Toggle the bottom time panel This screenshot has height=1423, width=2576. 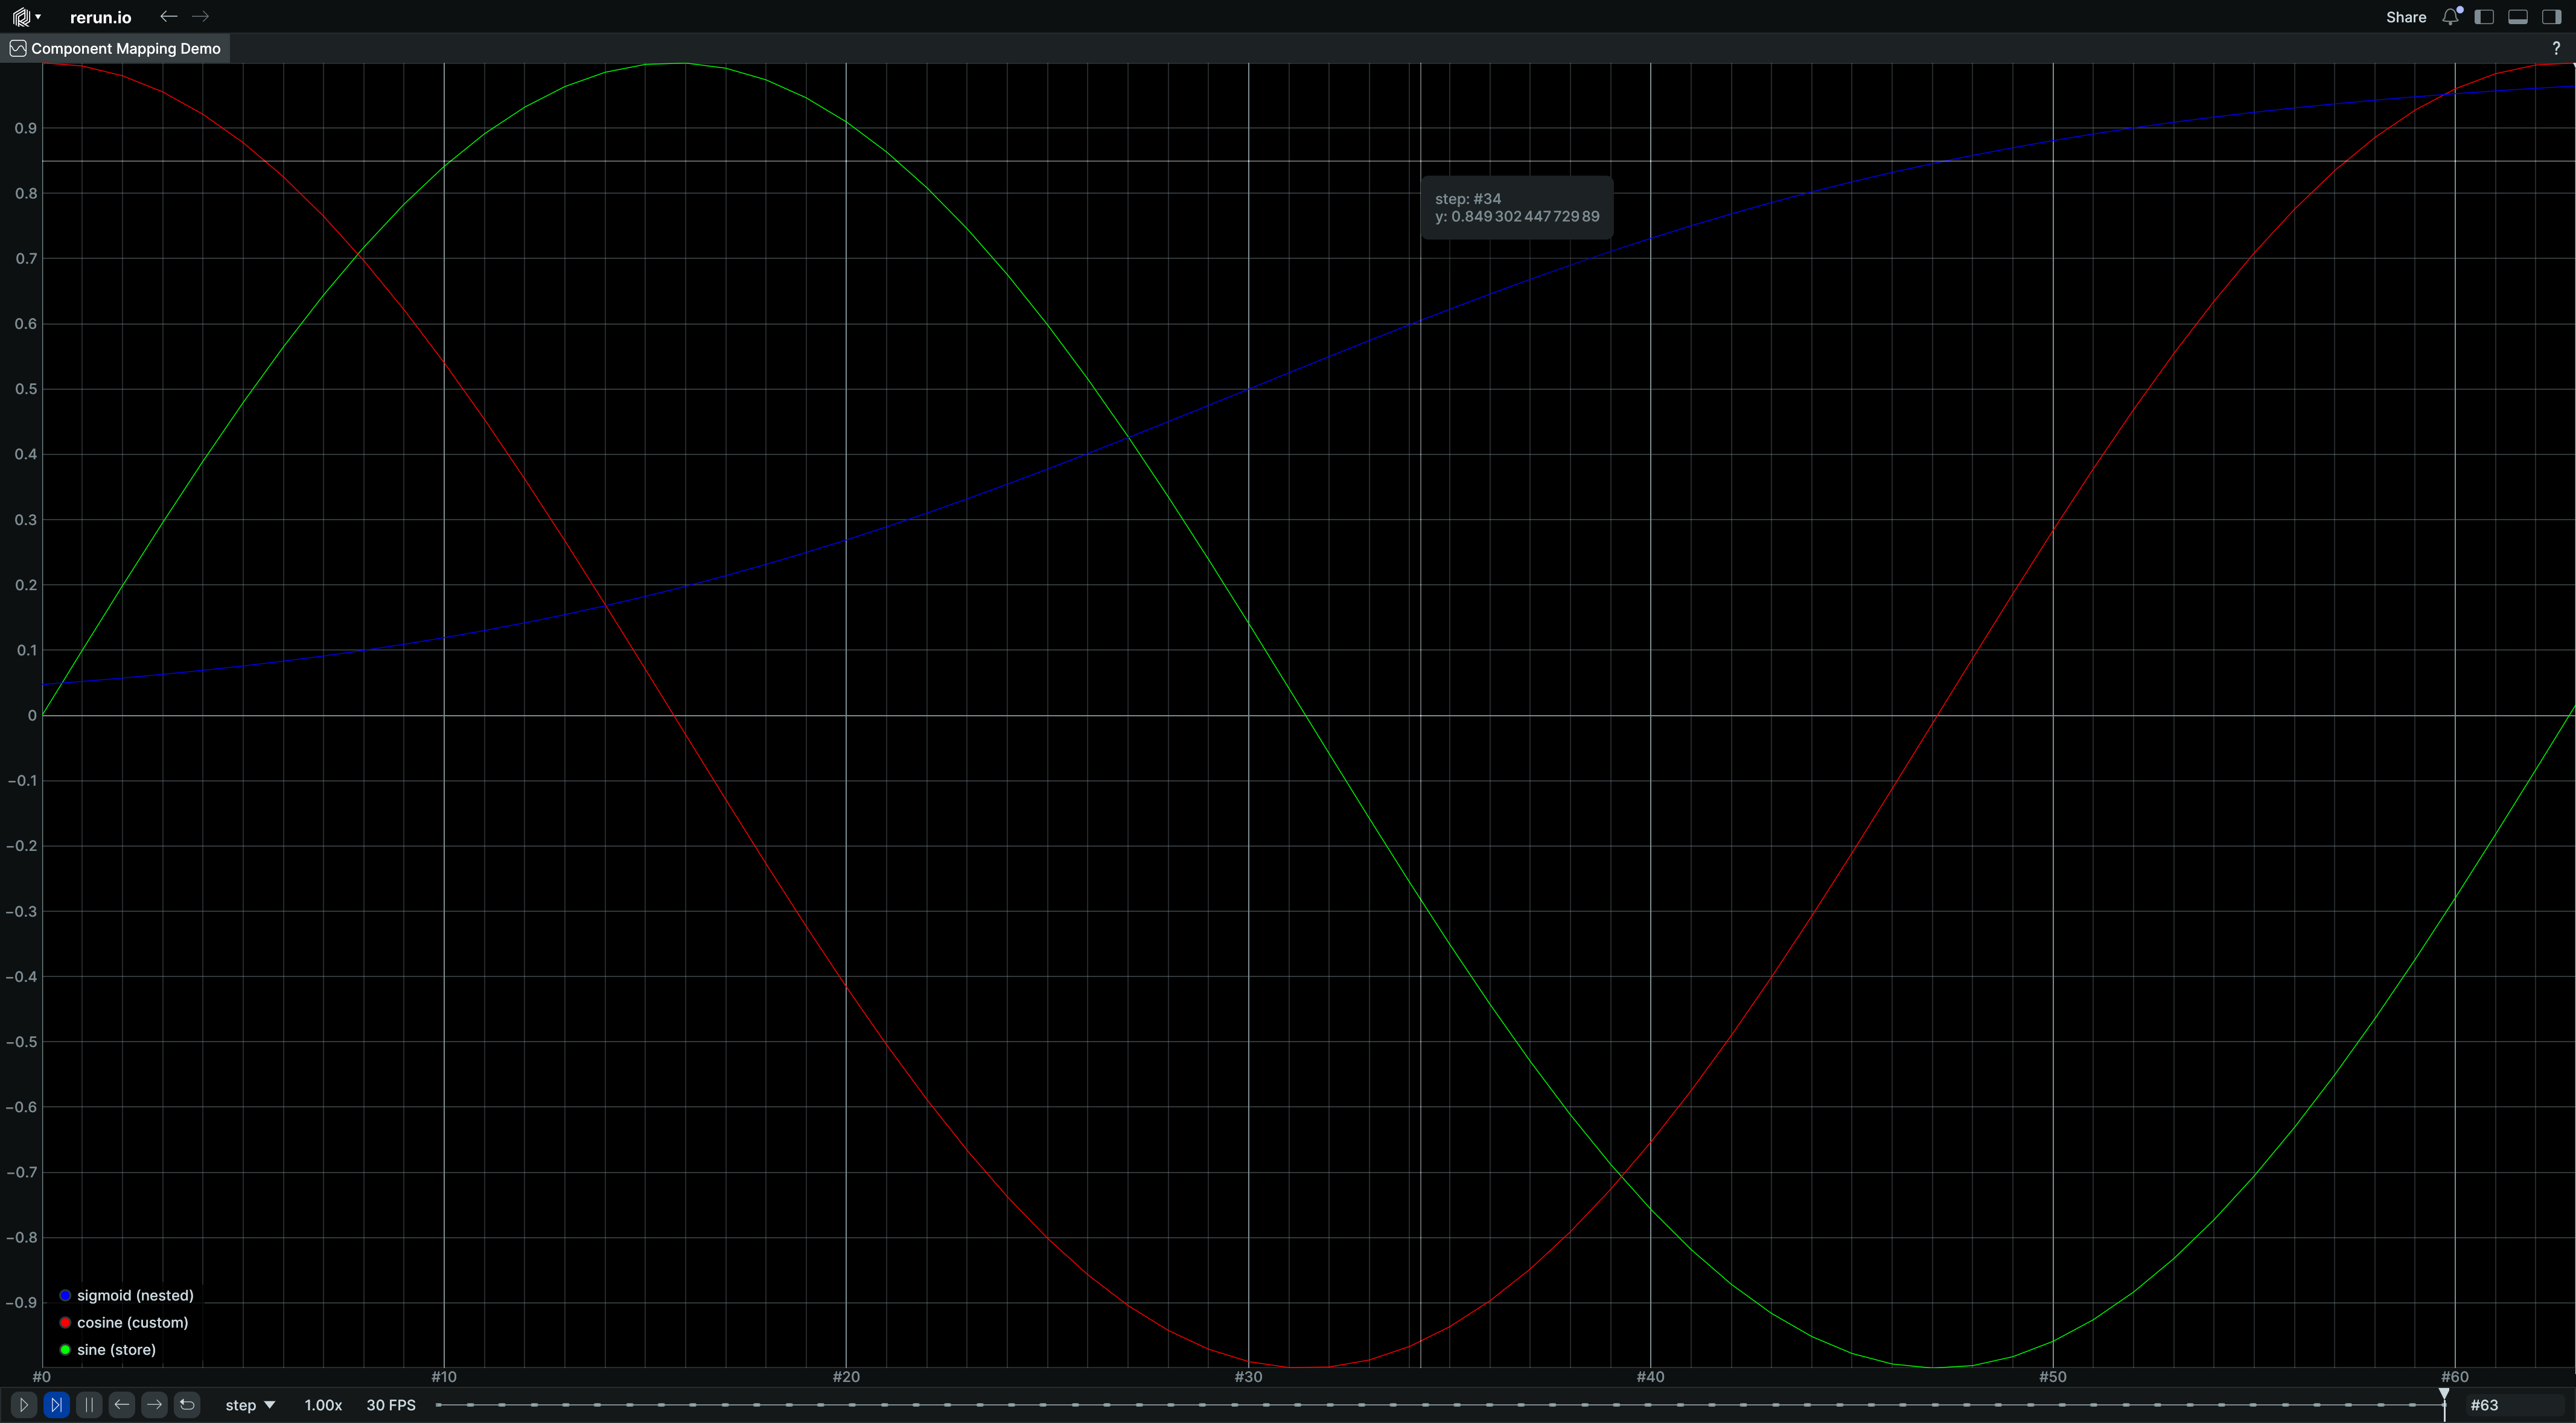point(2518,17)
